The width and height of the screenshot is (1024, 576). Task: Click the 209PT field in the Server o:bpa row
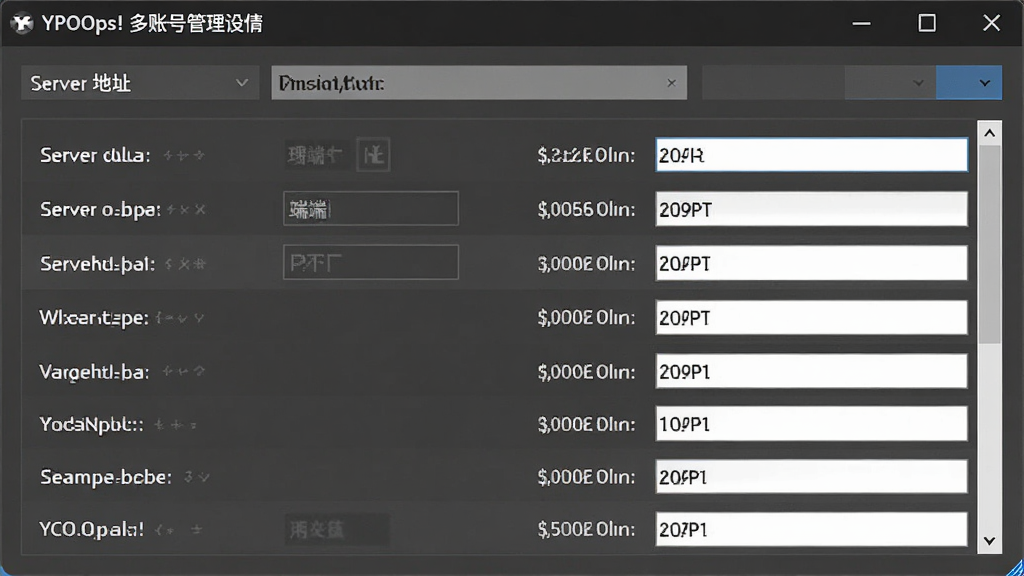pyautogui.click(x=811, y=209)
